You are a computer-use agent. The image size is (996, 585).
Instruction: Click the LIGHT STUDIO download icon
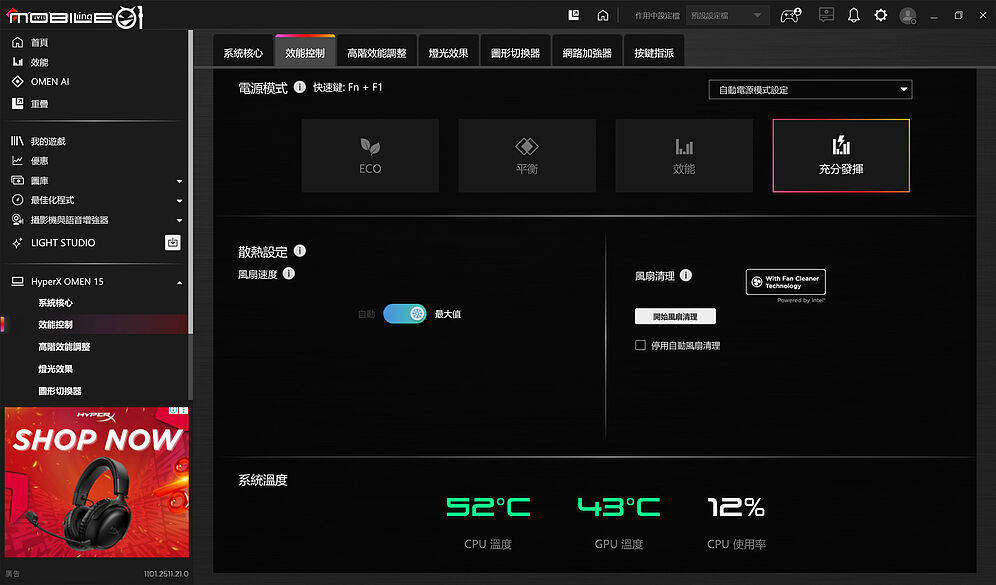coord(173,242)
